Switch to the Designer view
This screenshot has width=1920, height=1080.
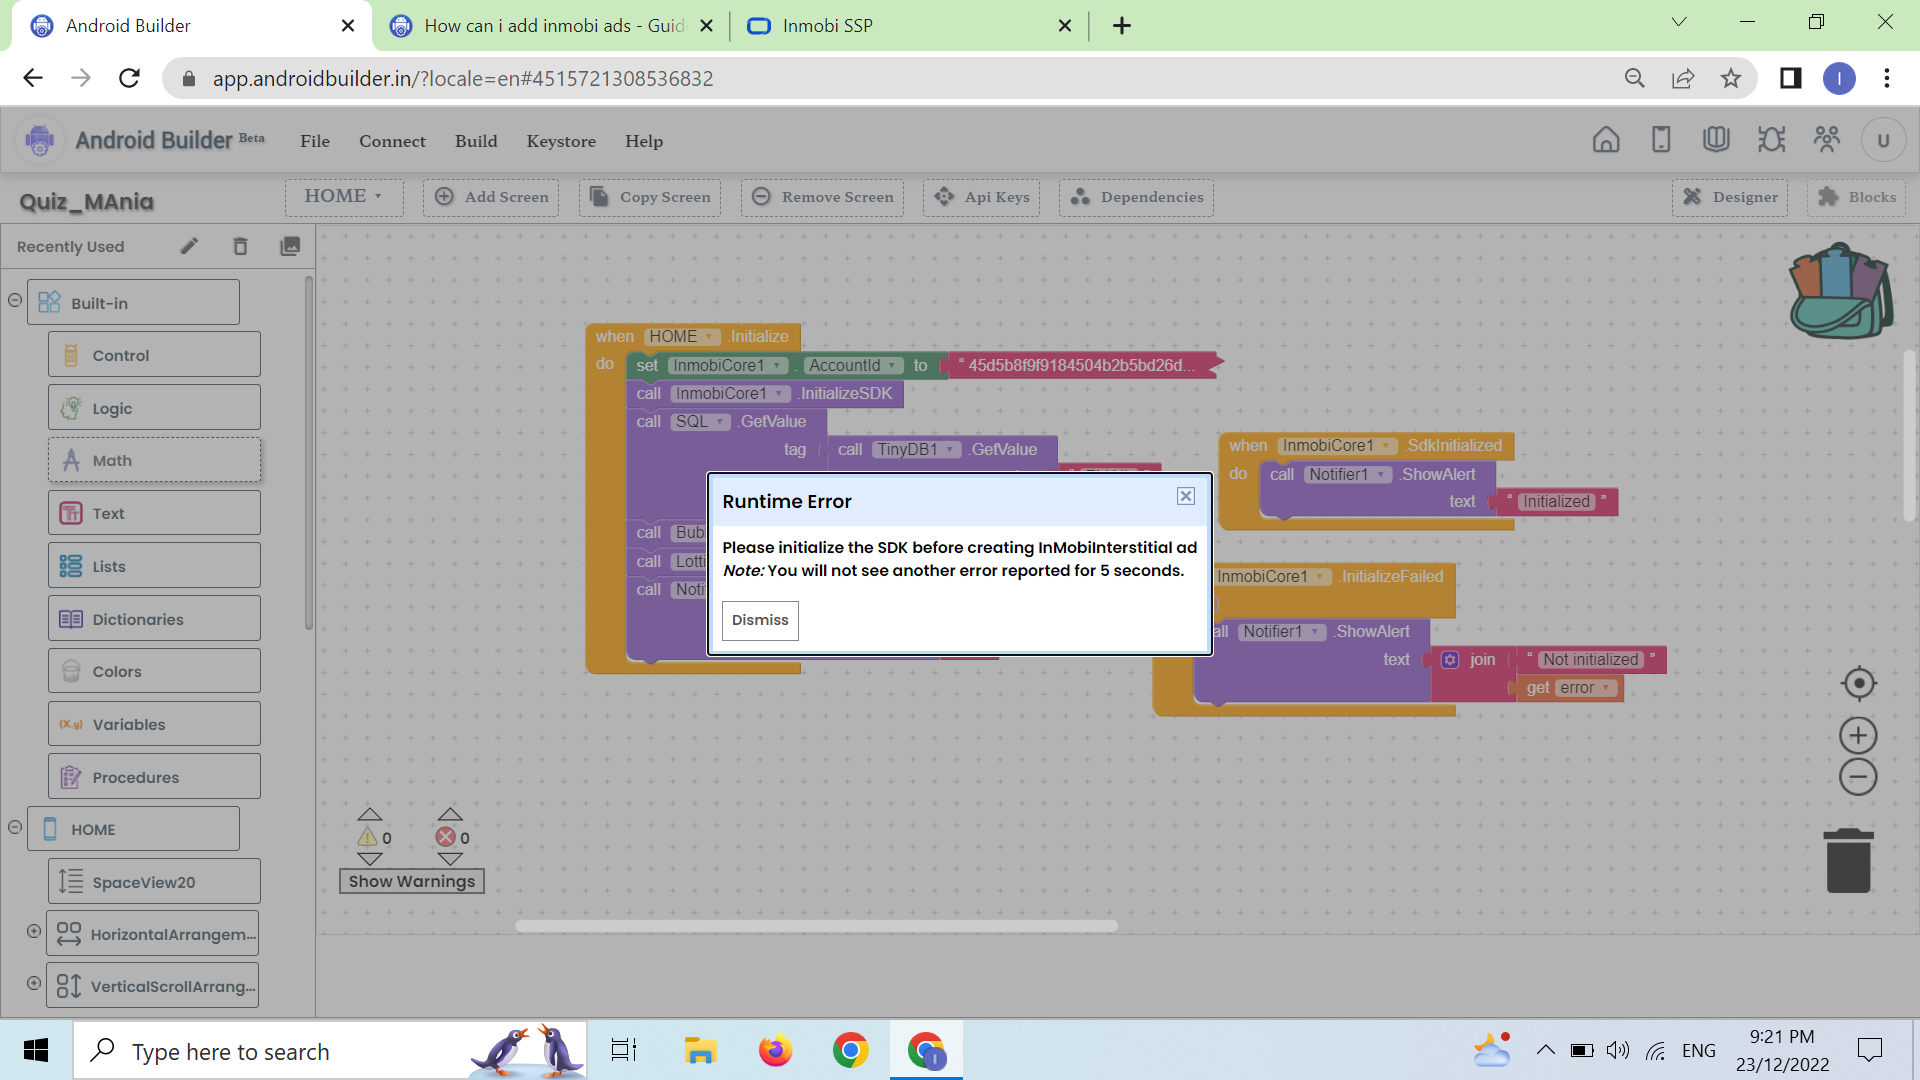click(1730, 197)
